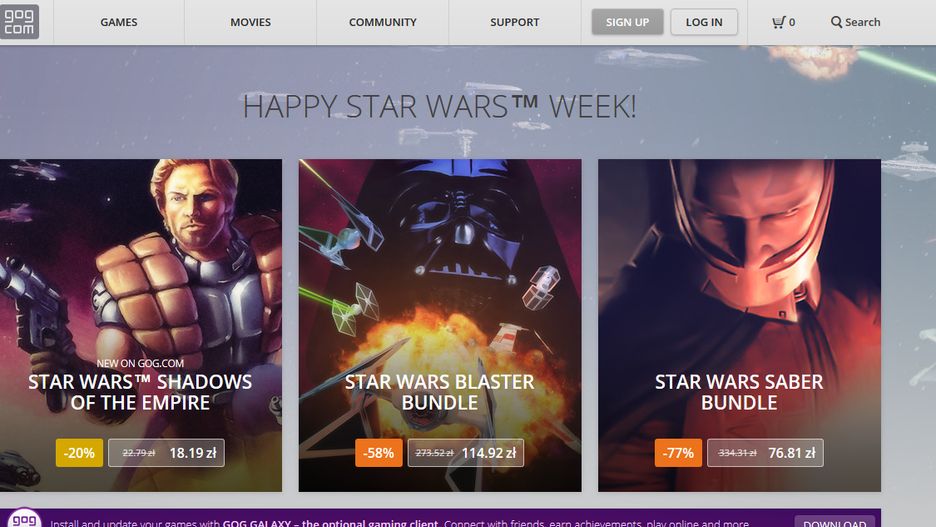Image resolution: width=936 pixels, height=527 pixels.
Task: Click the GOG GALAXY optional gaming client link
Action: (330, 523)
